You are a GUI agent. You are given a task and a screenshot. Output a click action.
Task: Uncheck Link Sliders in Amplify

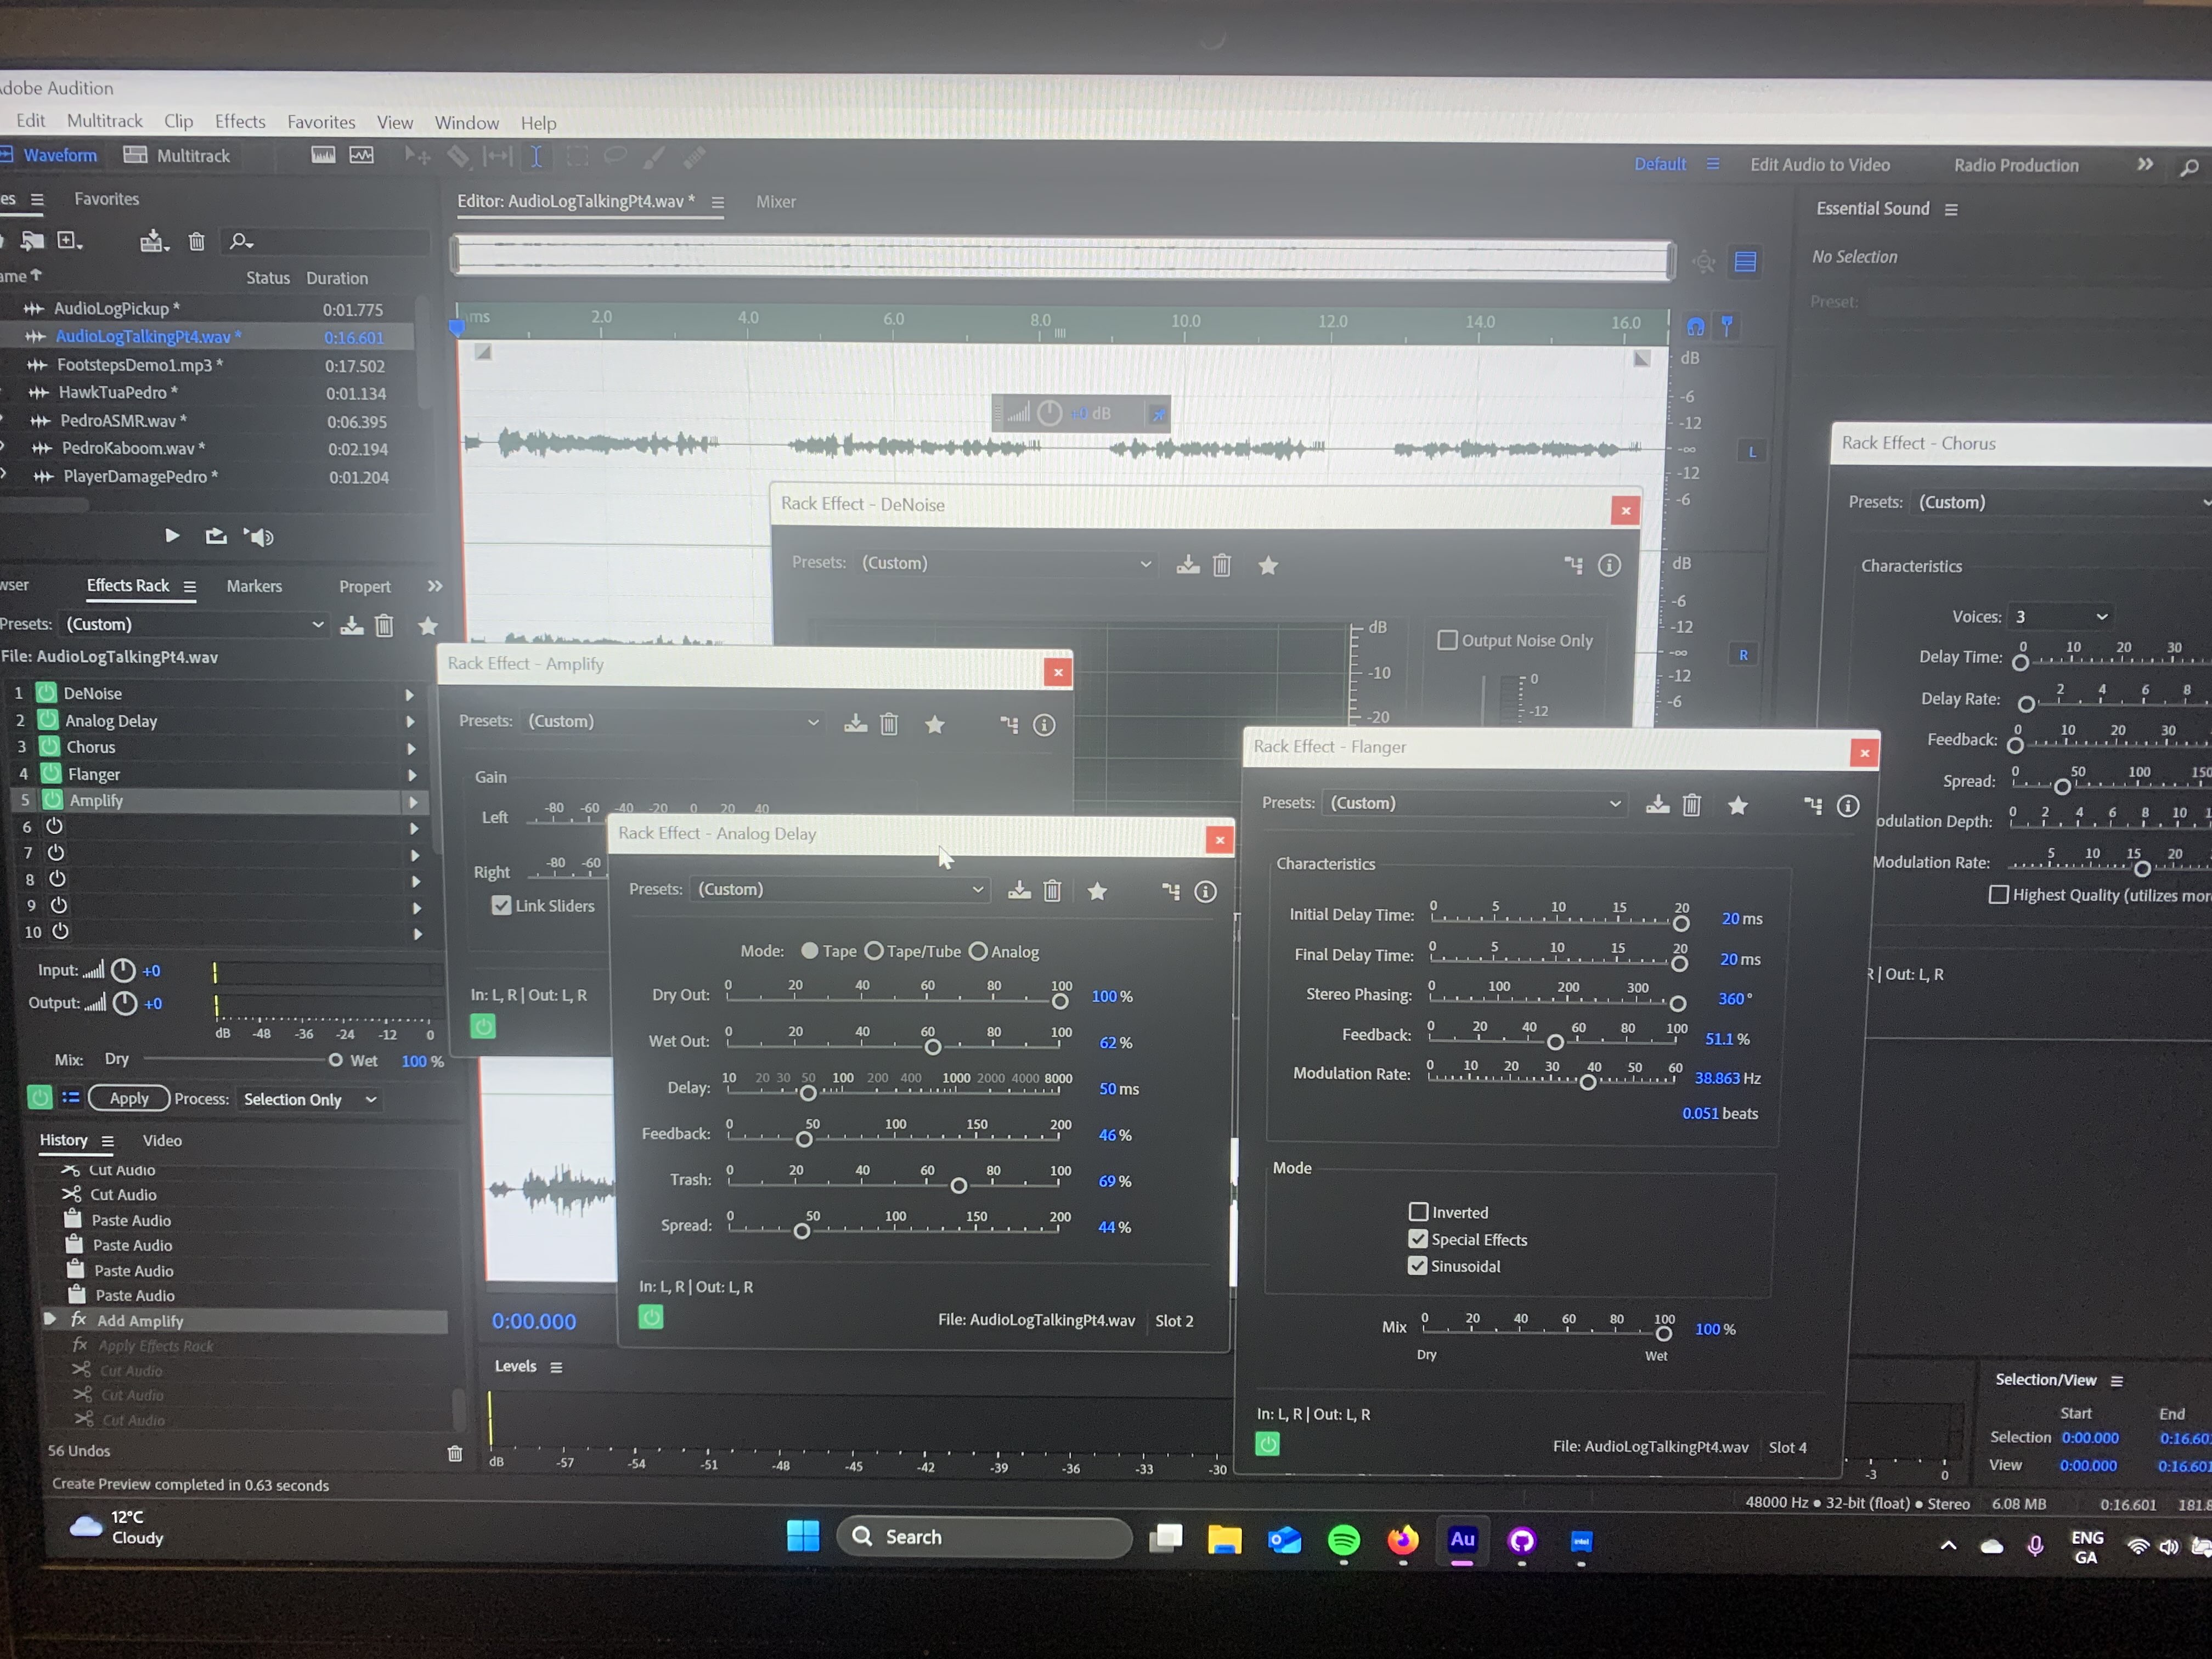[x=501, y=905]
